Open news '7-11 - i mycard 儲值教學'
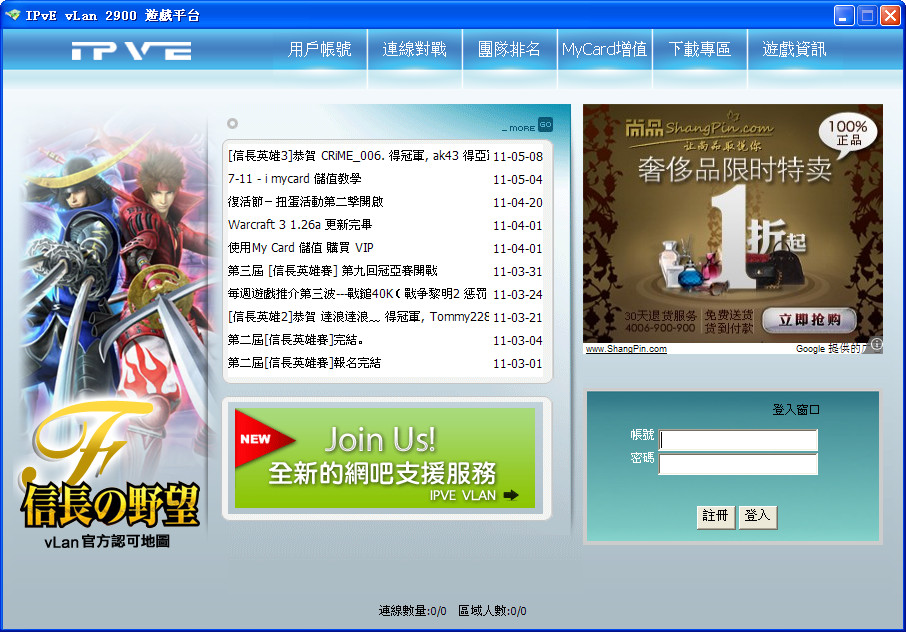The width and height of the screenshot is (906, 632). click(x=295, y=179)
